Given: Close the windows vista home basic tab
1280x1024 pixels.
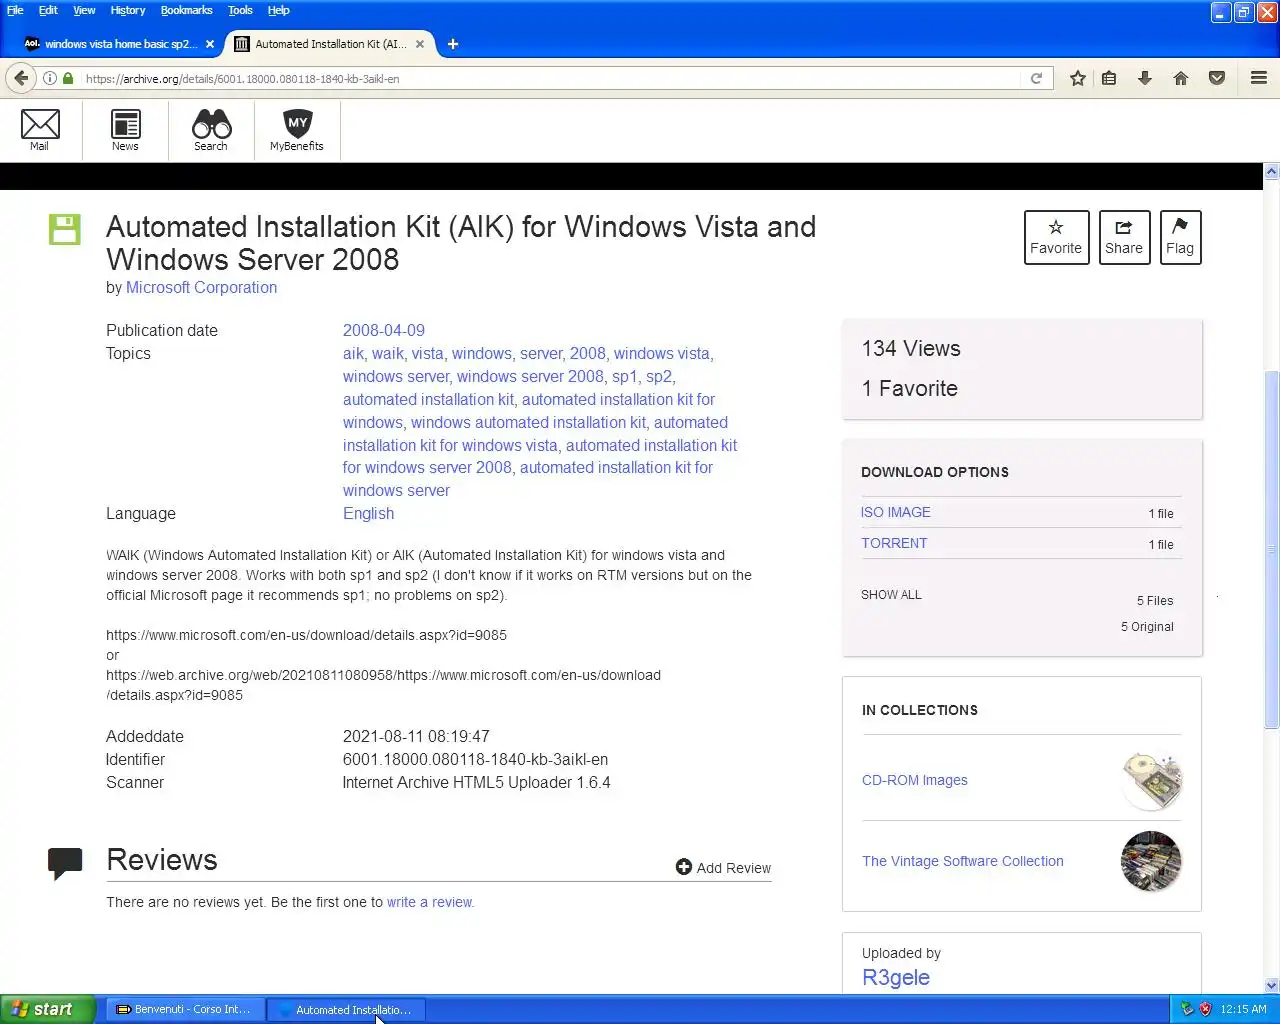Looking at the screenshot, I should tap(210, 44).
